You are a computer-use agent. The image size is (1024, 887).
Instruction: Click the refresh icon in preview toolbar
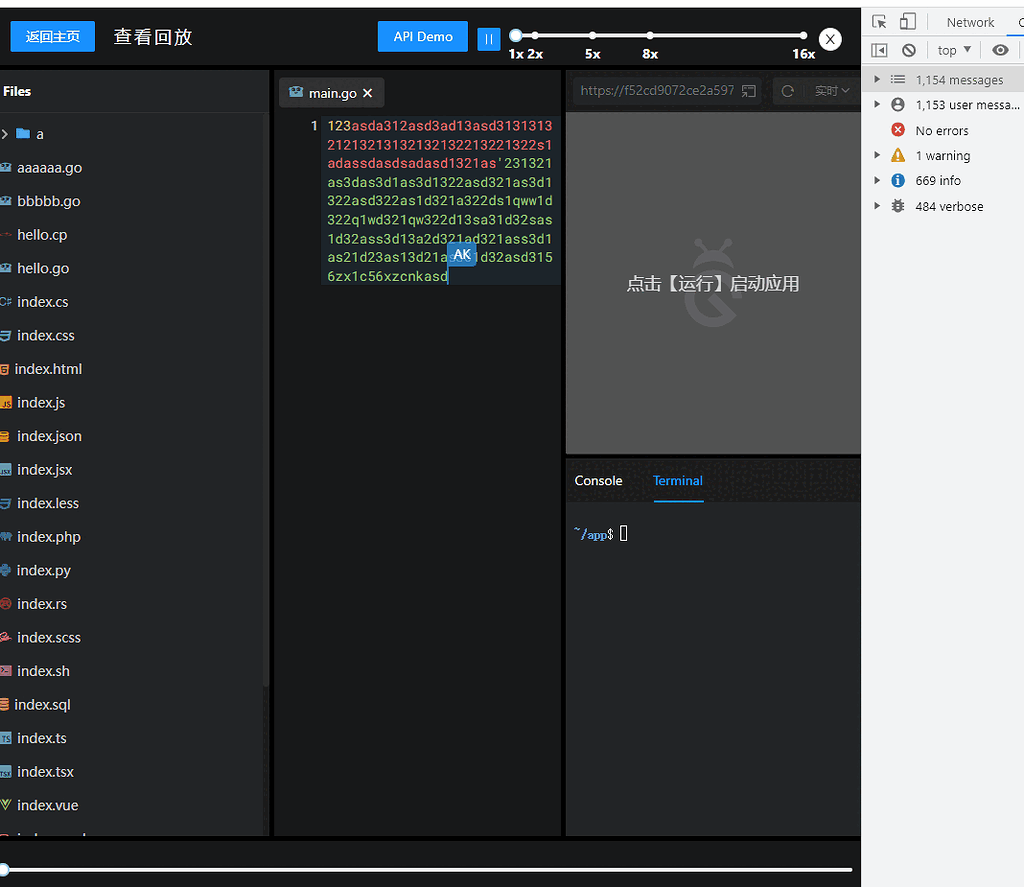(x=788, y=91)
